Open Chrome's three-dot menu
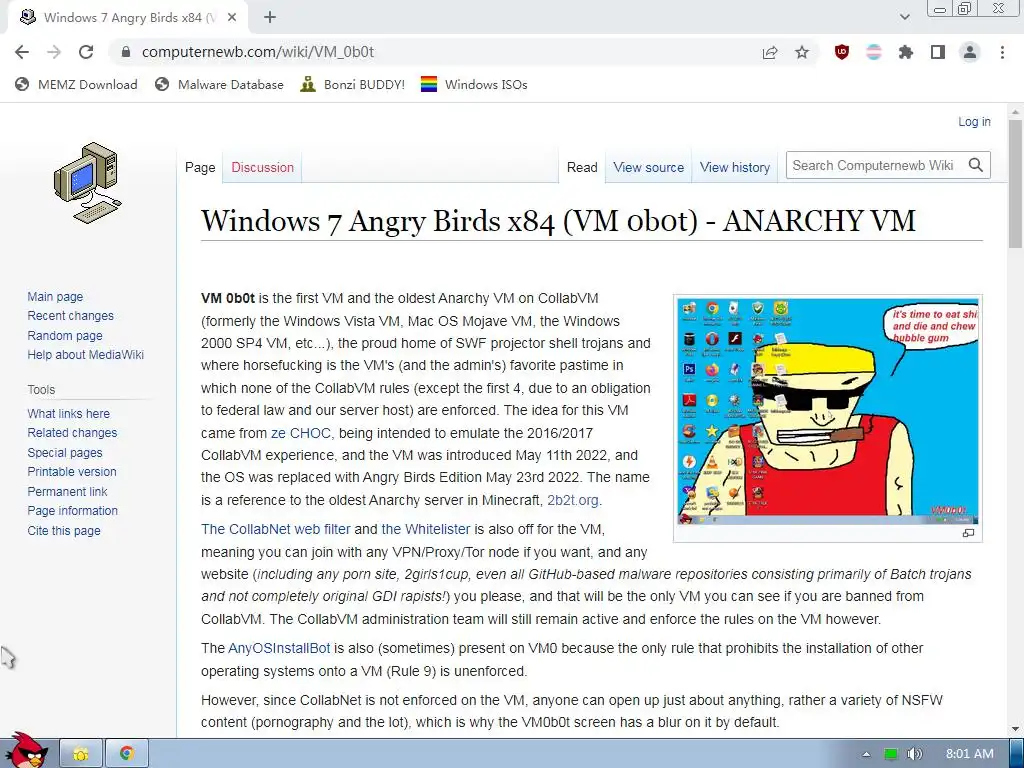 [1002, 52]
